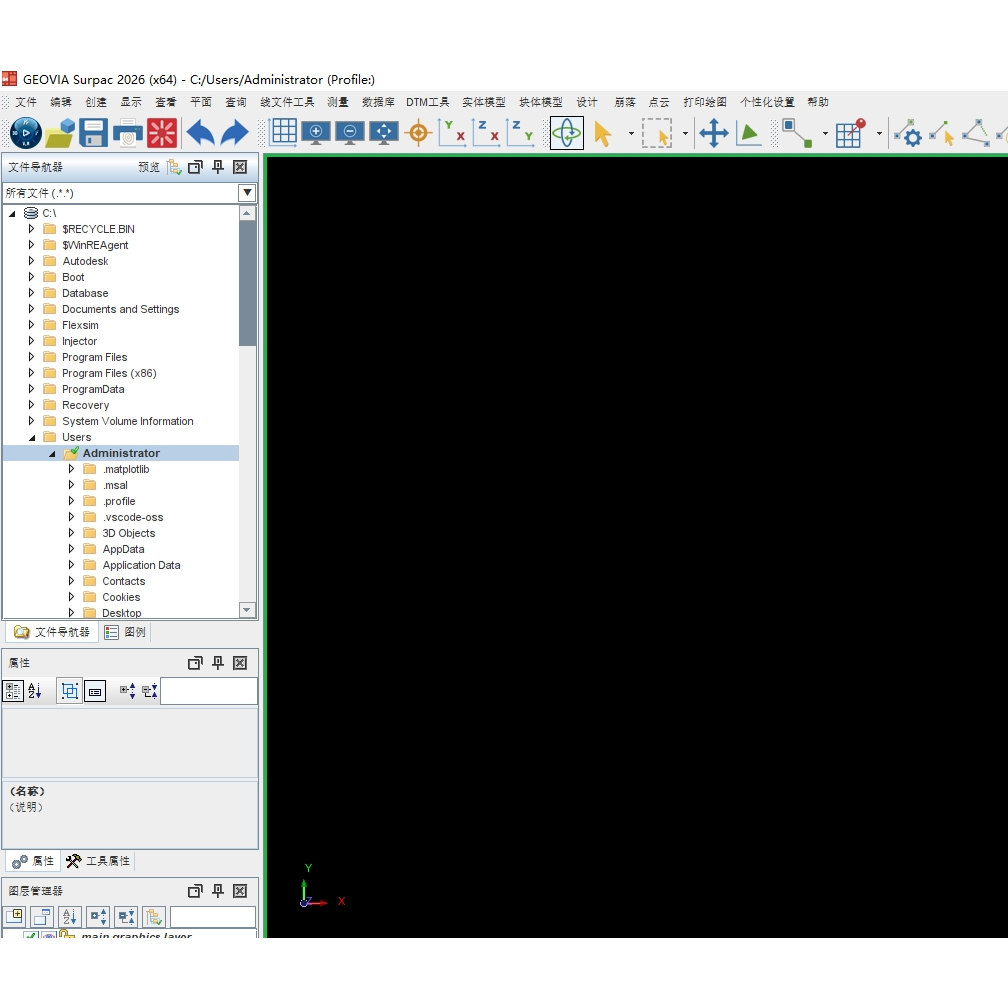Click the Zoom out monitor icon
1008x1008 pixels.
pyautogui.click(x=350, y=132)
